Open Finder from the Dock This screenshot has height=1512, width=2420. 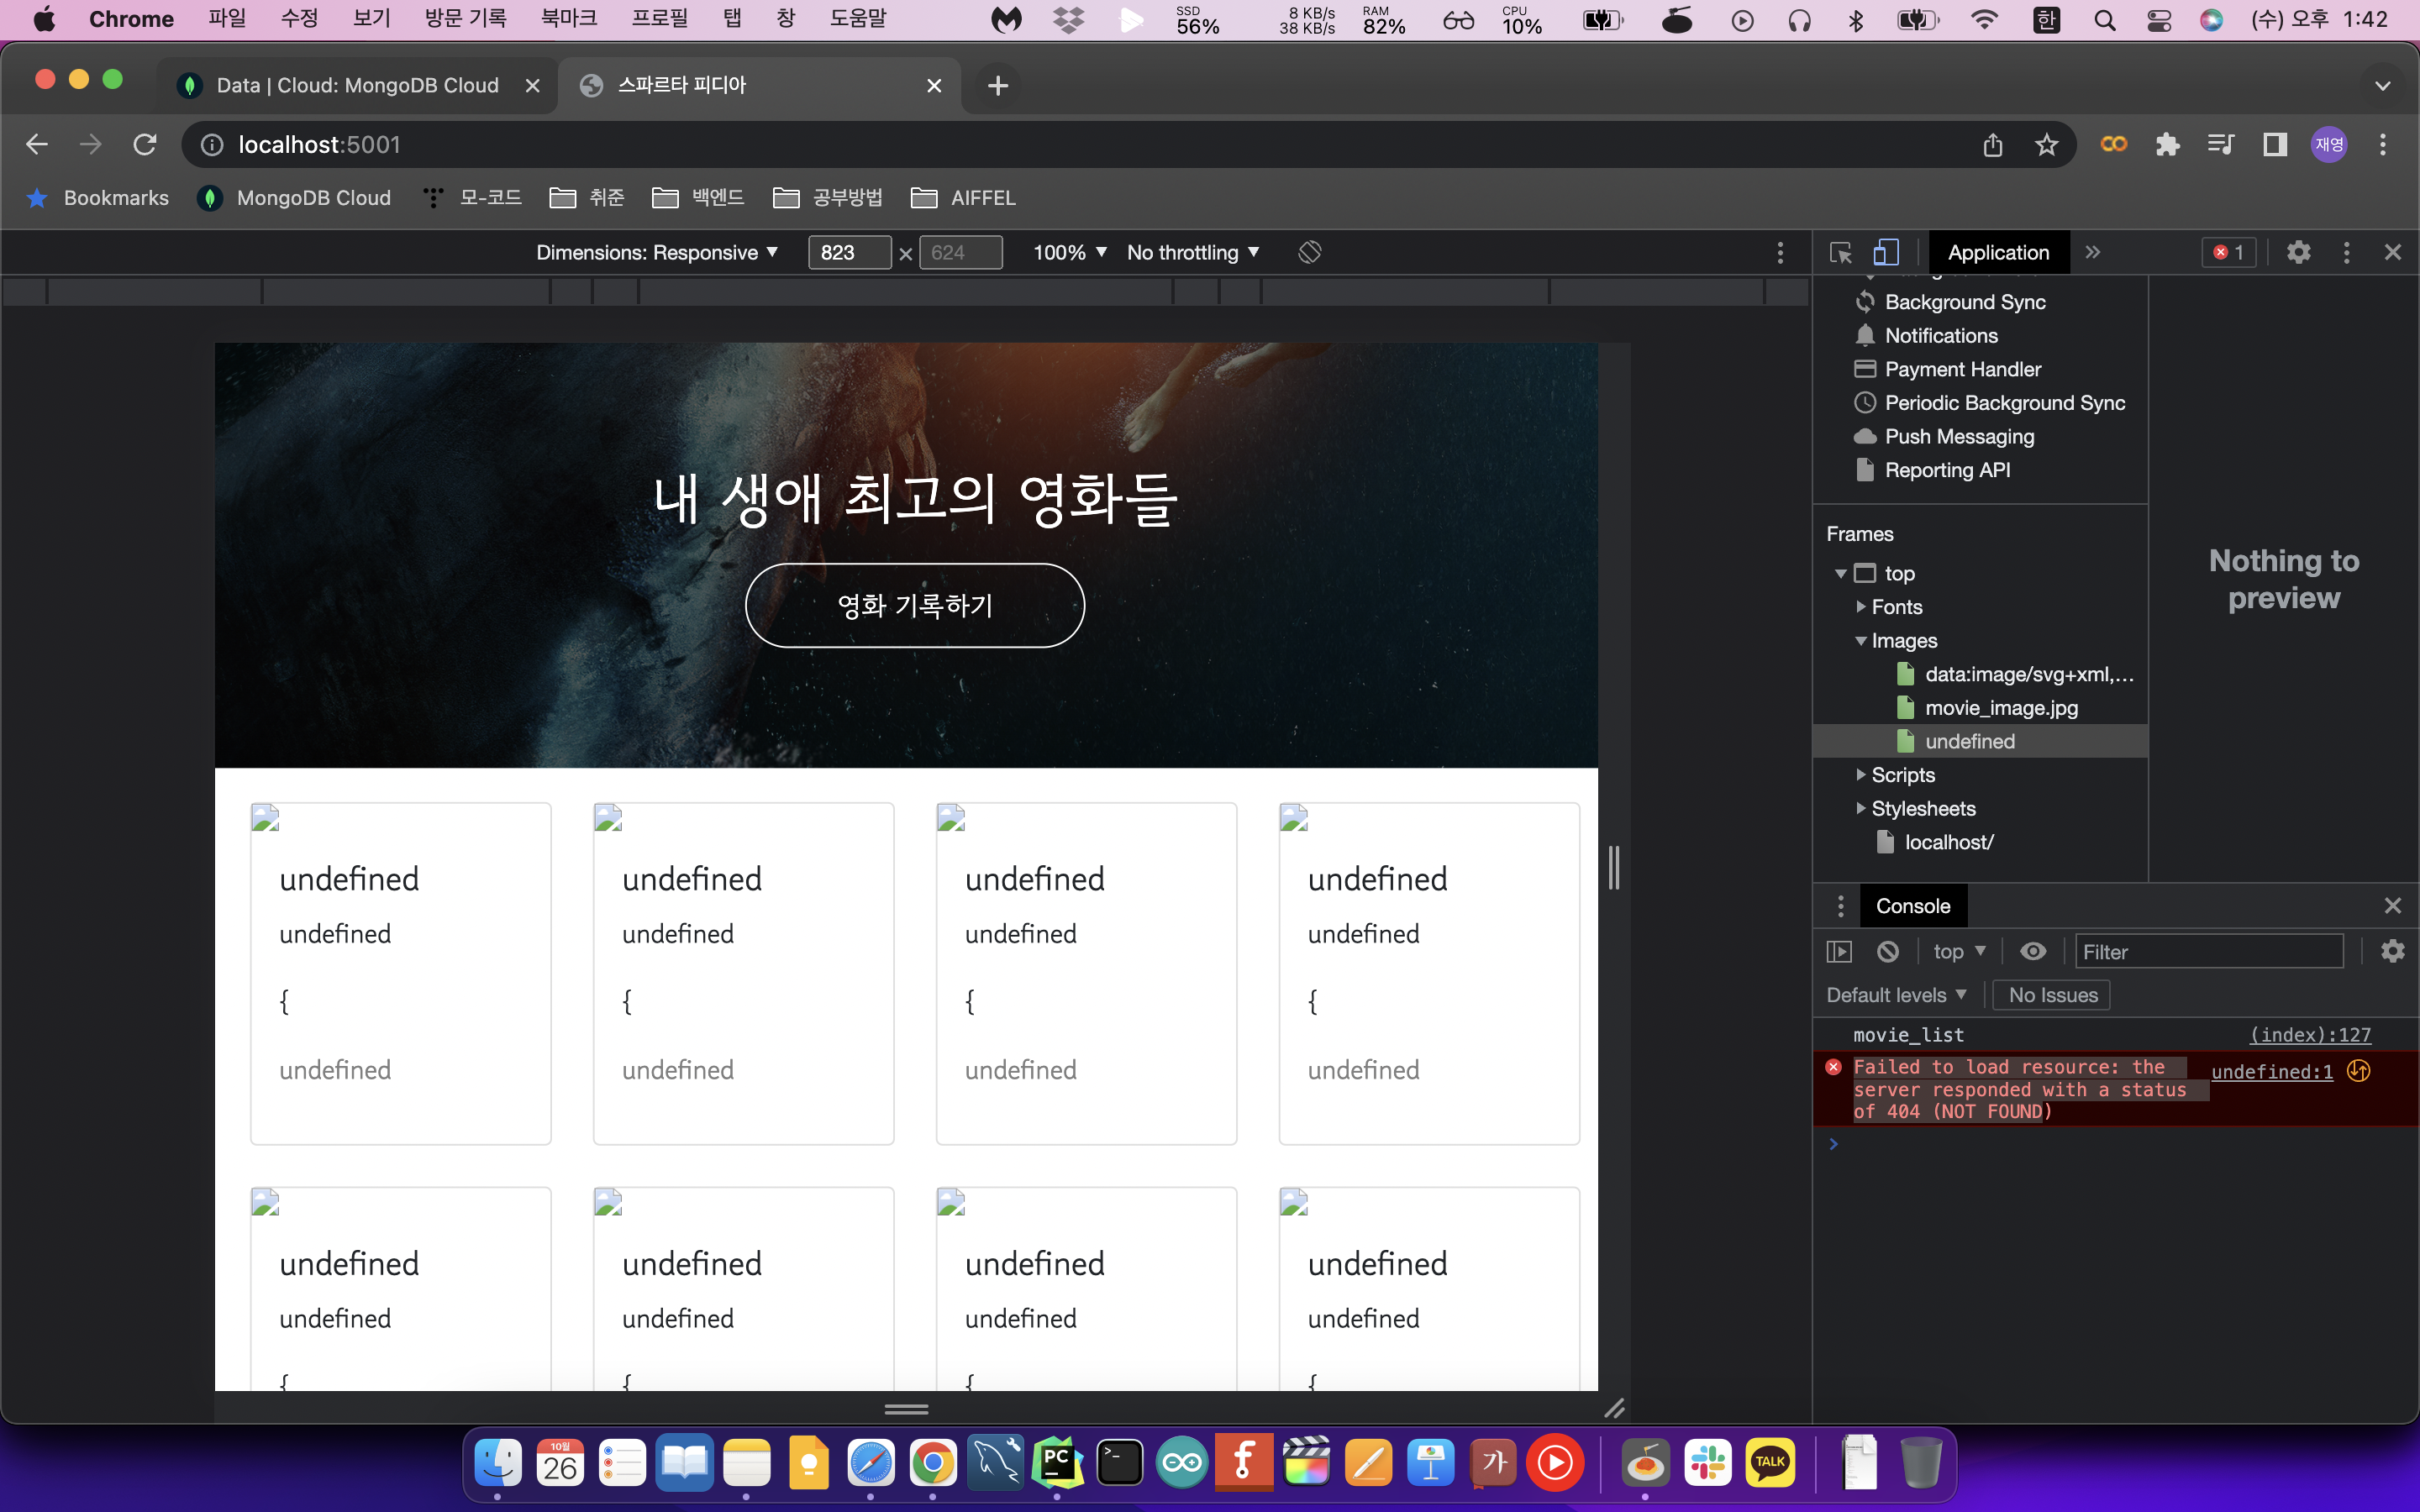coord(497,1463)
